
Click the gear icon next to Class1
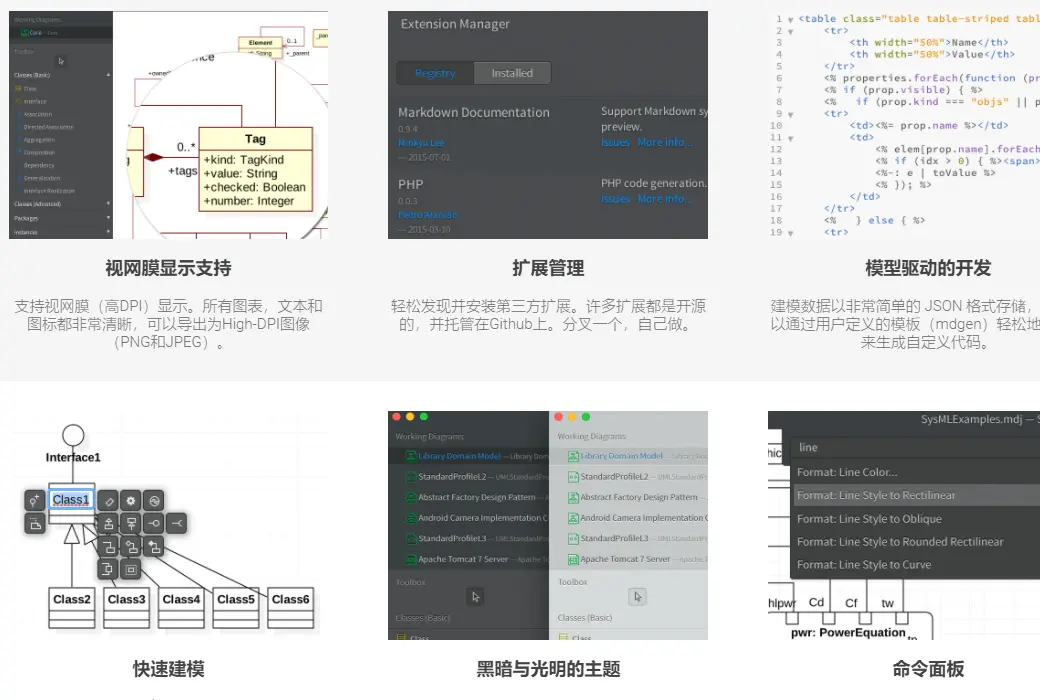pos(131,500)
